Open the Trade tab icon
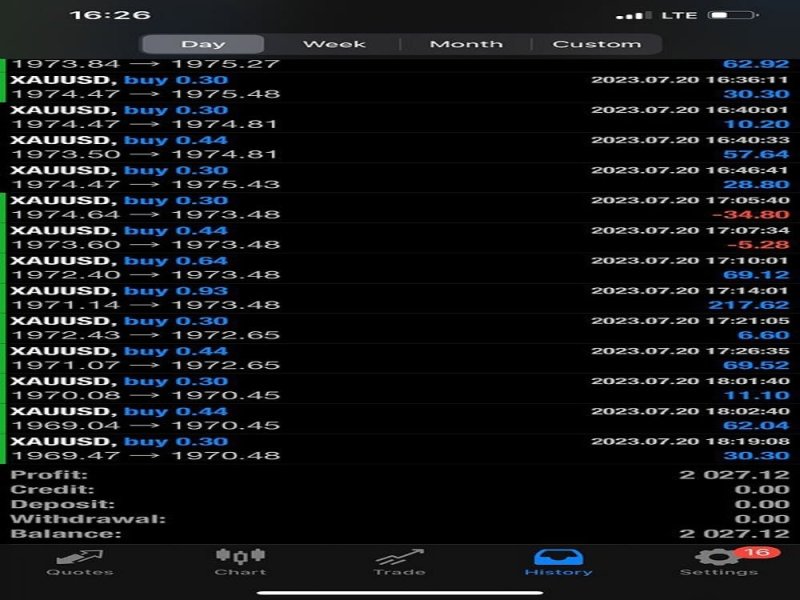Image resolution: width=800 pixels, height=600 pixels. (399, 557)
